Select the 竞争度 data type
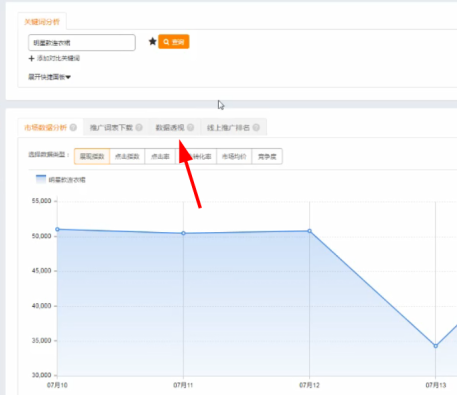The image size is (457, 396). coord(267,156)
